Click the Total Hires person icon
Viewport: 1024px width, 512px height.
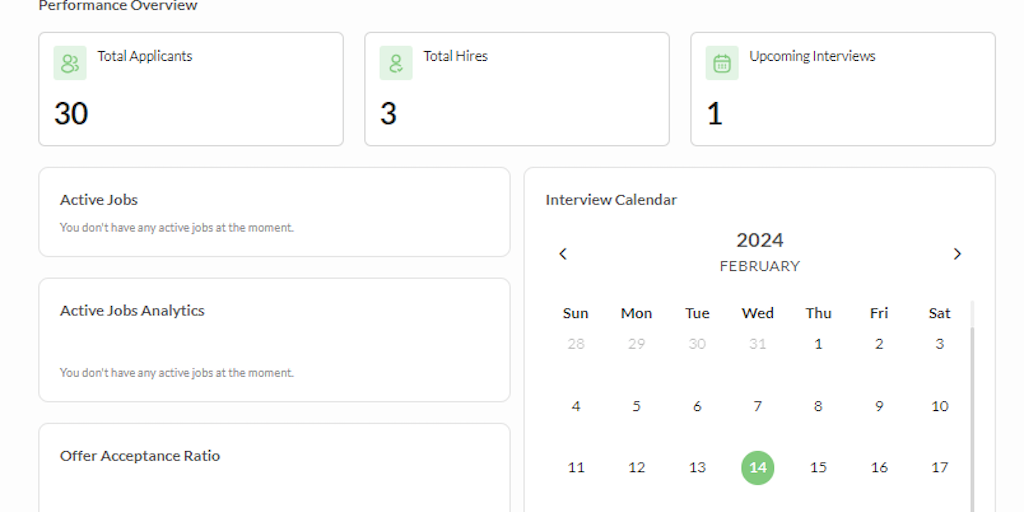[x=396, y=63]
